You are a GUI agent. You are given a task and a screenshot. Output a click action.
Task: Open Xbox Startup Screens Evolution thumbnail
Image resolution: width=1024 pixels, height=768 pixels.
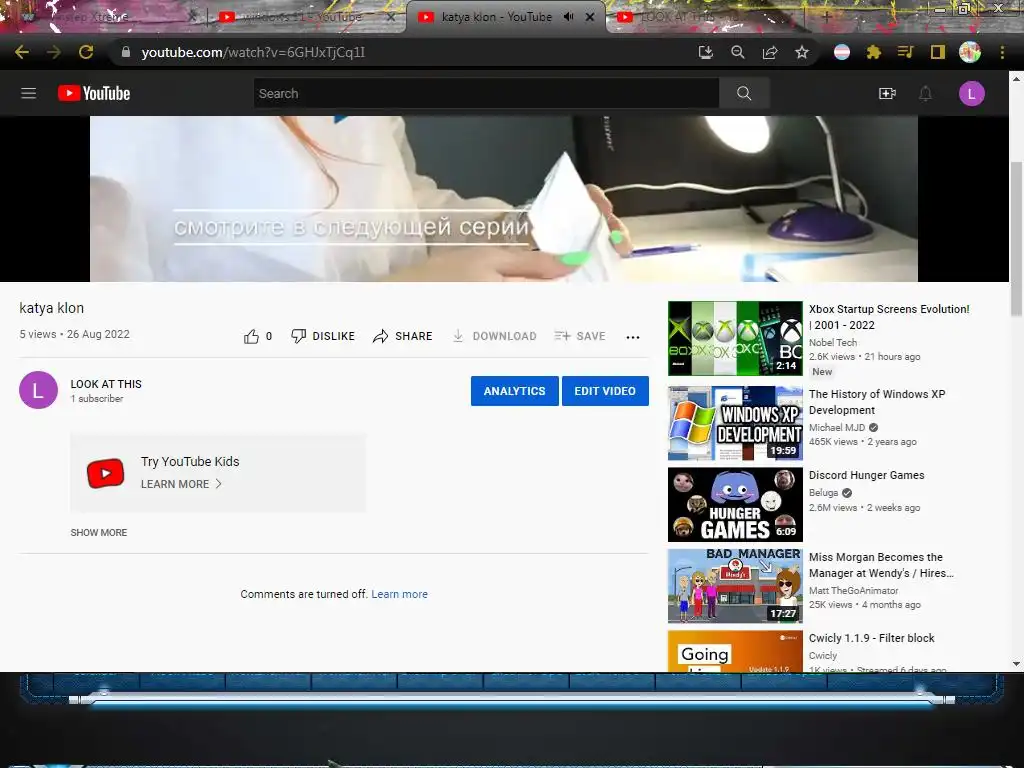[735, 338]
